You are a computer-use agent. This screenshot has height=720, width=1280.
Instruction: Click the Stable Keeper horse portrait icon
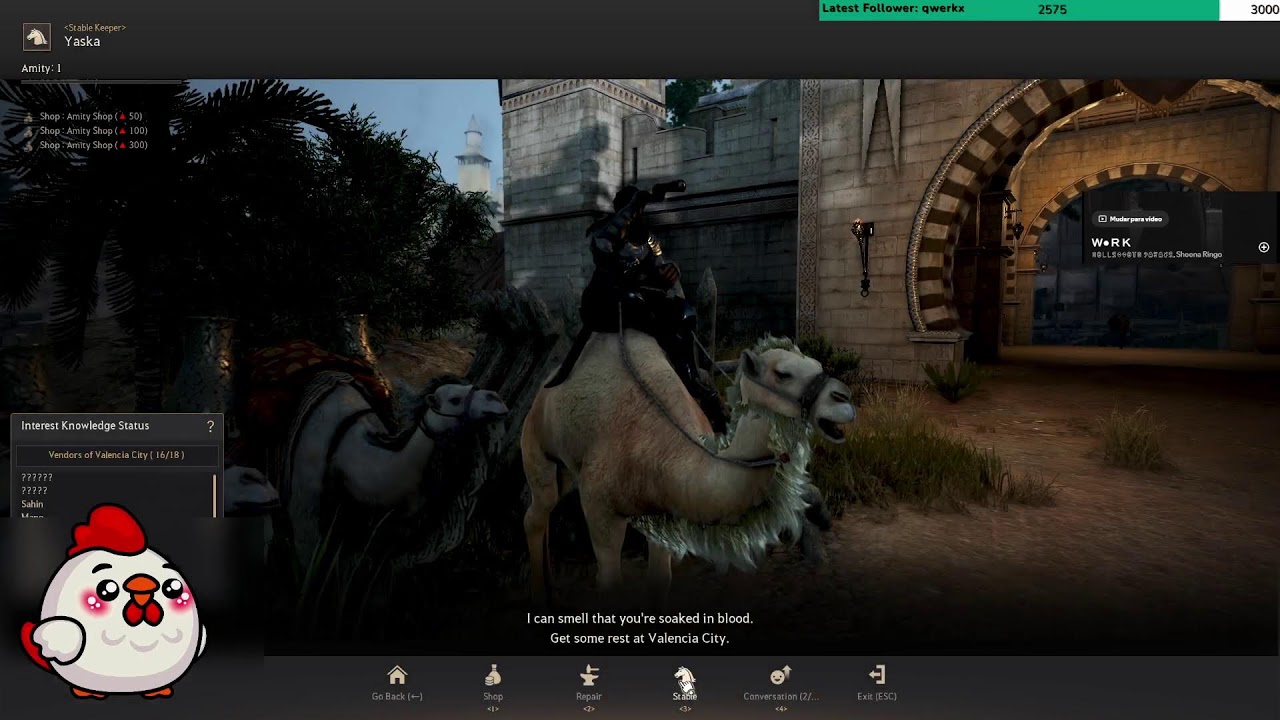[37, 38]
